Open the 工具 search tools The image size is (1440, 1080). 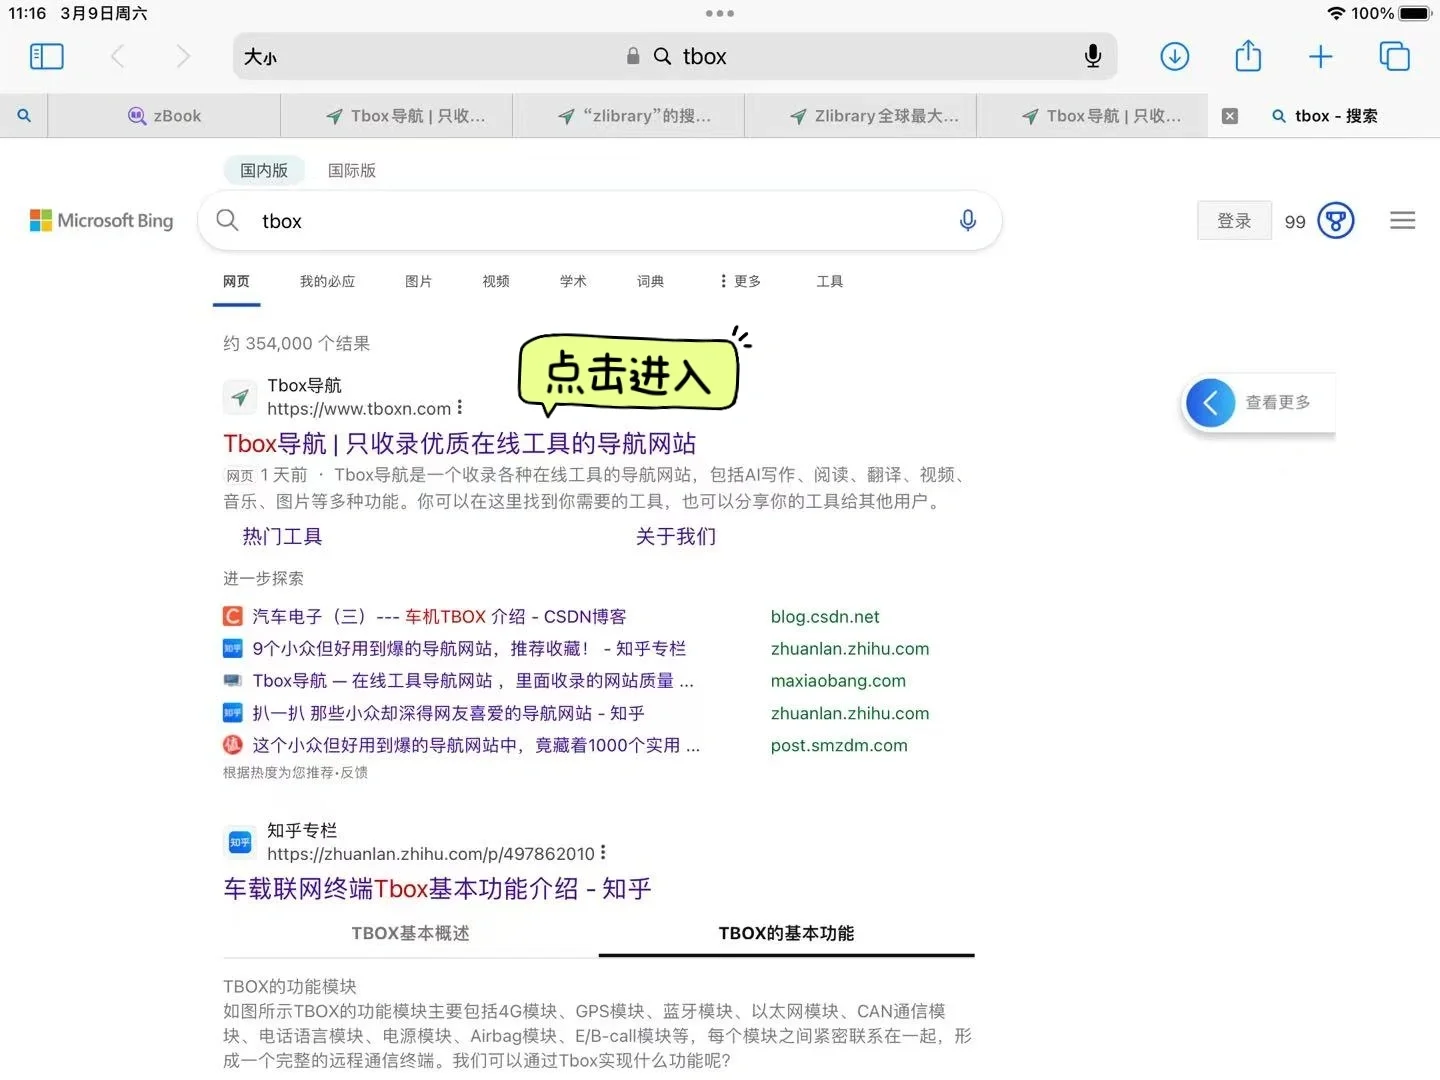click(x=829, y=281)
